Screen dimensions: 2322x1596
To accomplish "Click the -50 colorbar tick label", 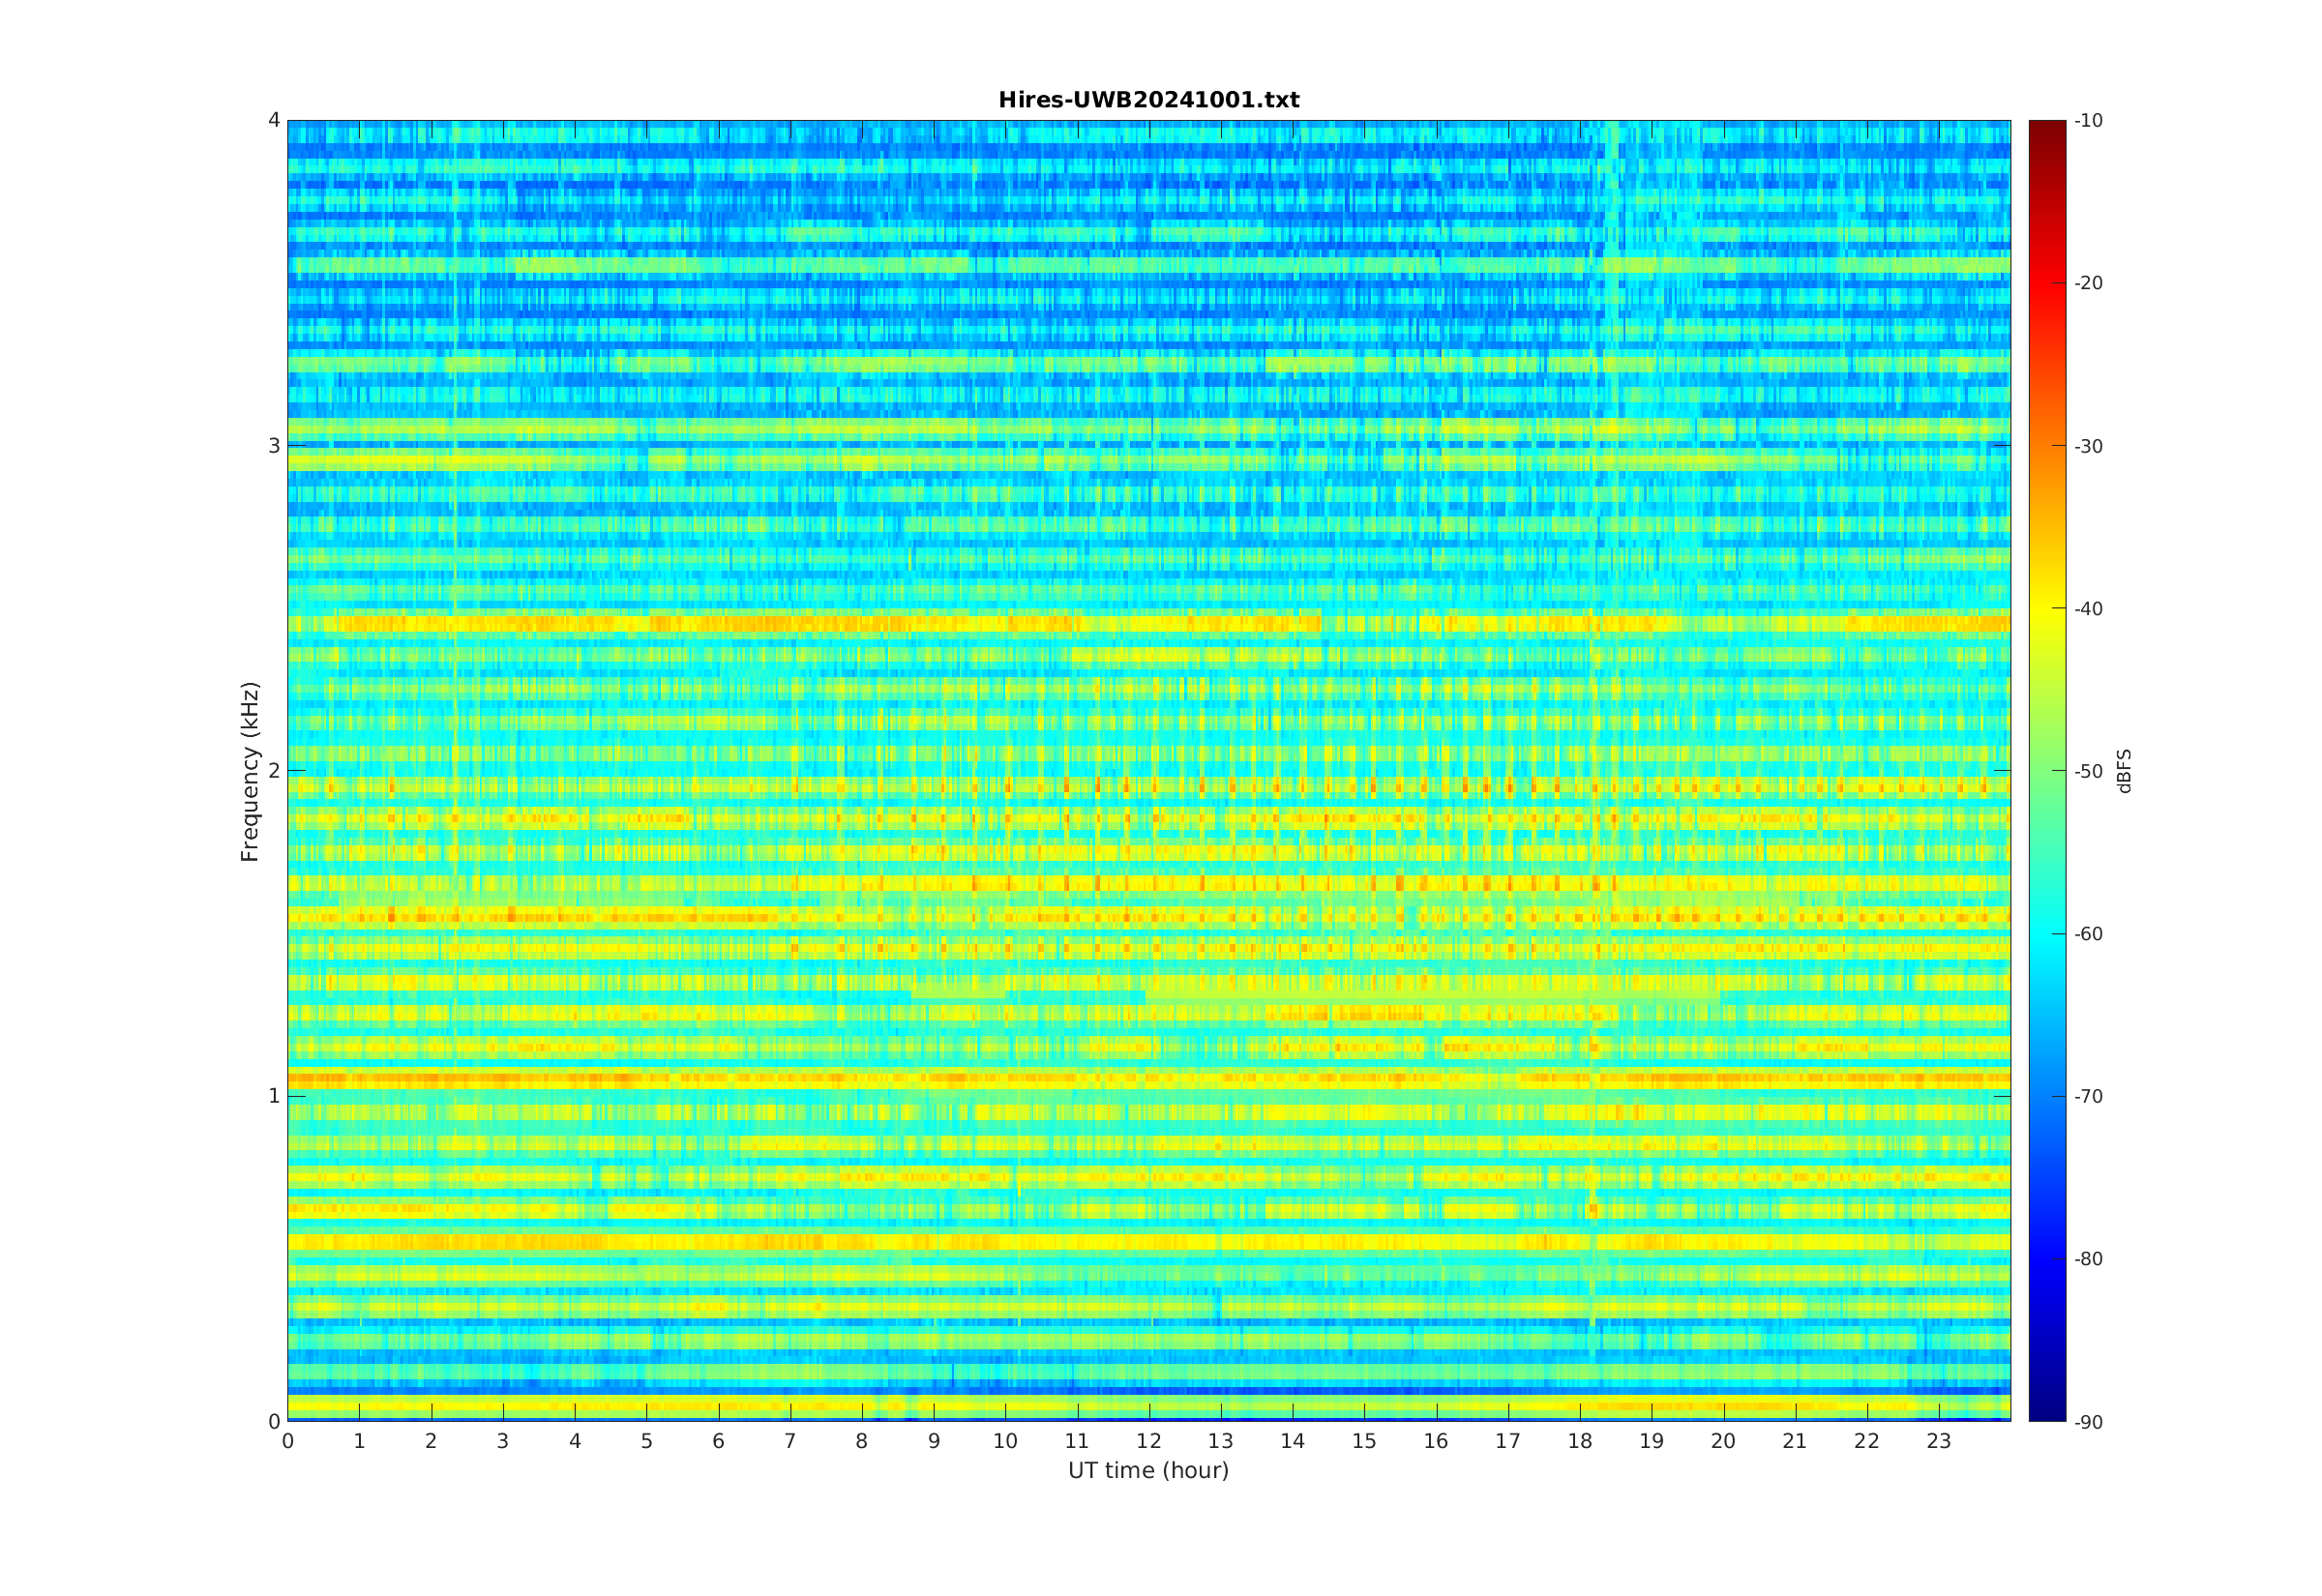I will click(2088, 771).
